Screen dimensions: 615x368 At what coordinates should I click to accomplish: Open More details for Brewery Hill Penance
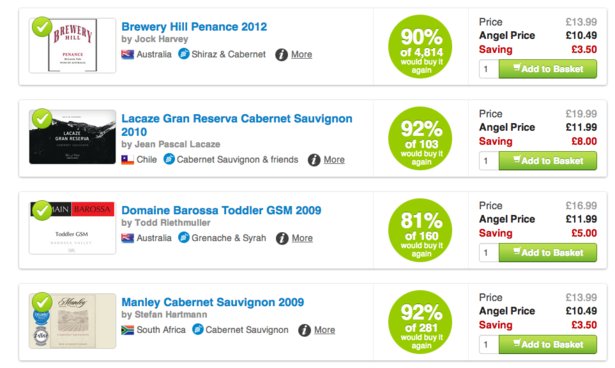click(301, 55)
